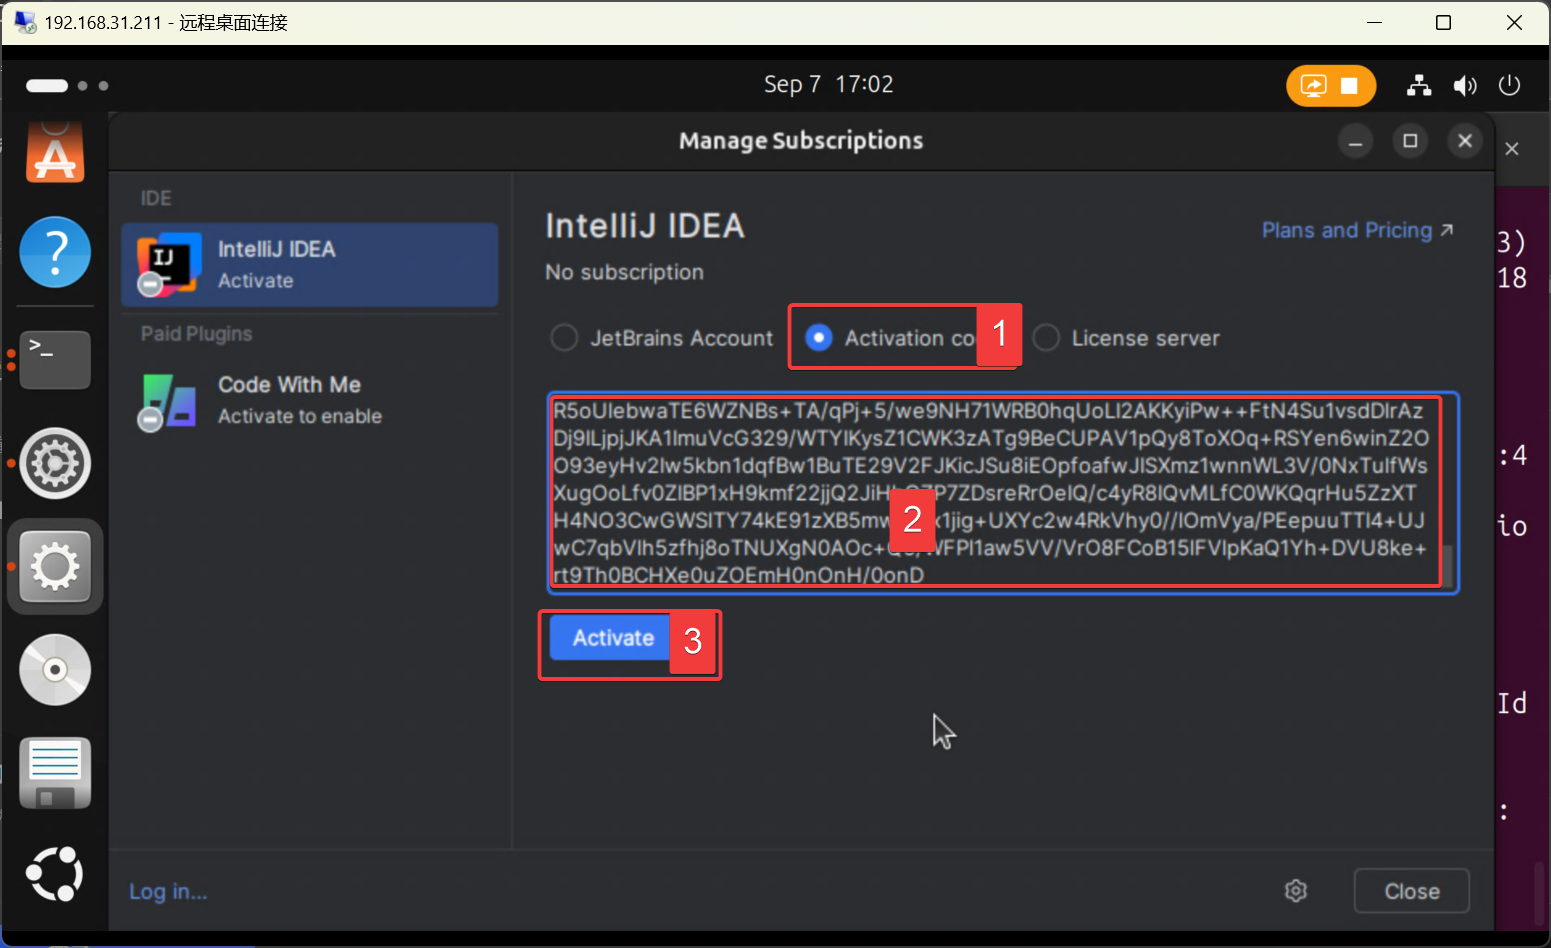Launch Terminal from the dock
Screen dimensions: 1551x948
pos(55,359)
